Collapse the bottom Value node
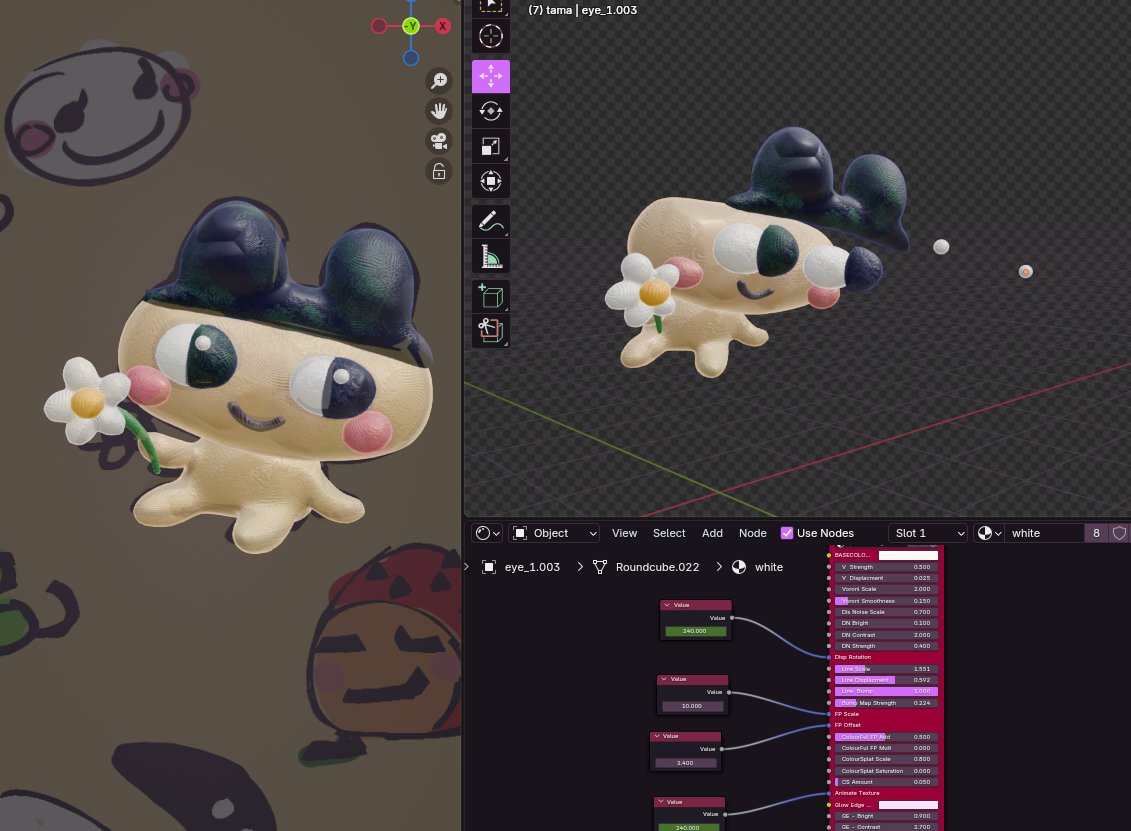The height and width of the screenshot is (831, 1131). pyautogui.click(x=660, y=801)
